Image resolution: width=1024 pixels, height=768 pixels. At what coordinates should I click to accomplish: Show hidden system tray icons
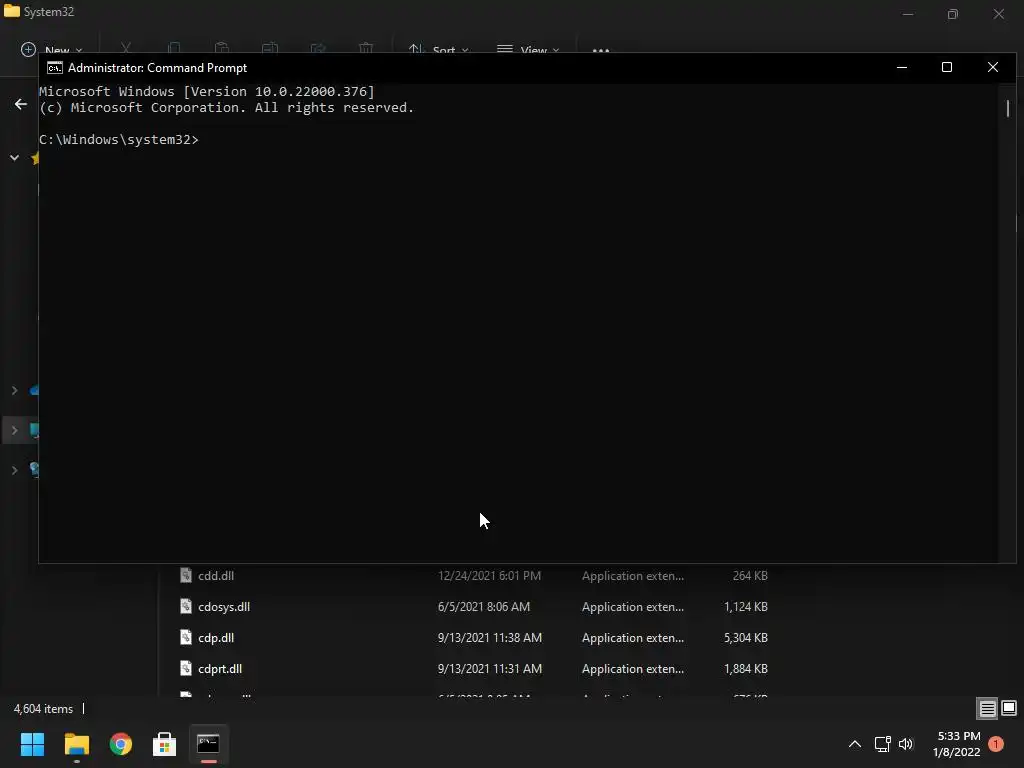[855, 744]
